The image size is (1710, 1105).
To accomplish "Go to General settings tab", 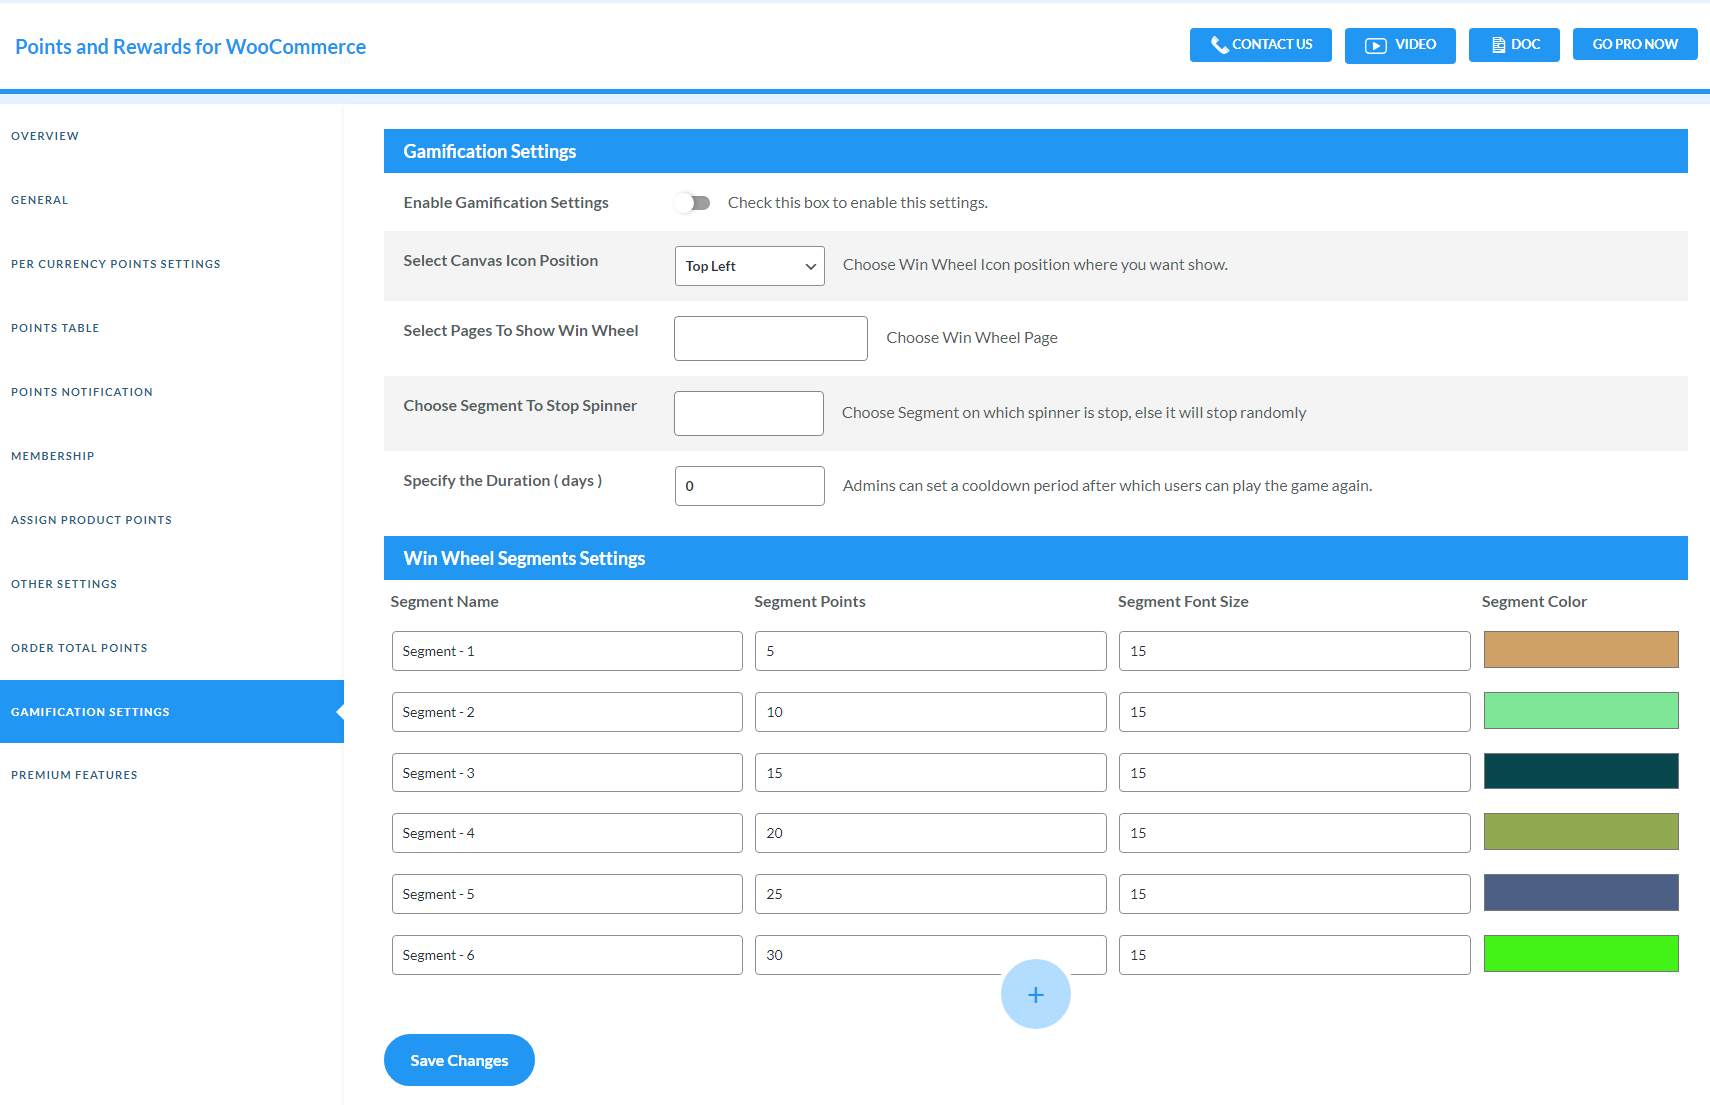I will point(40,200).
